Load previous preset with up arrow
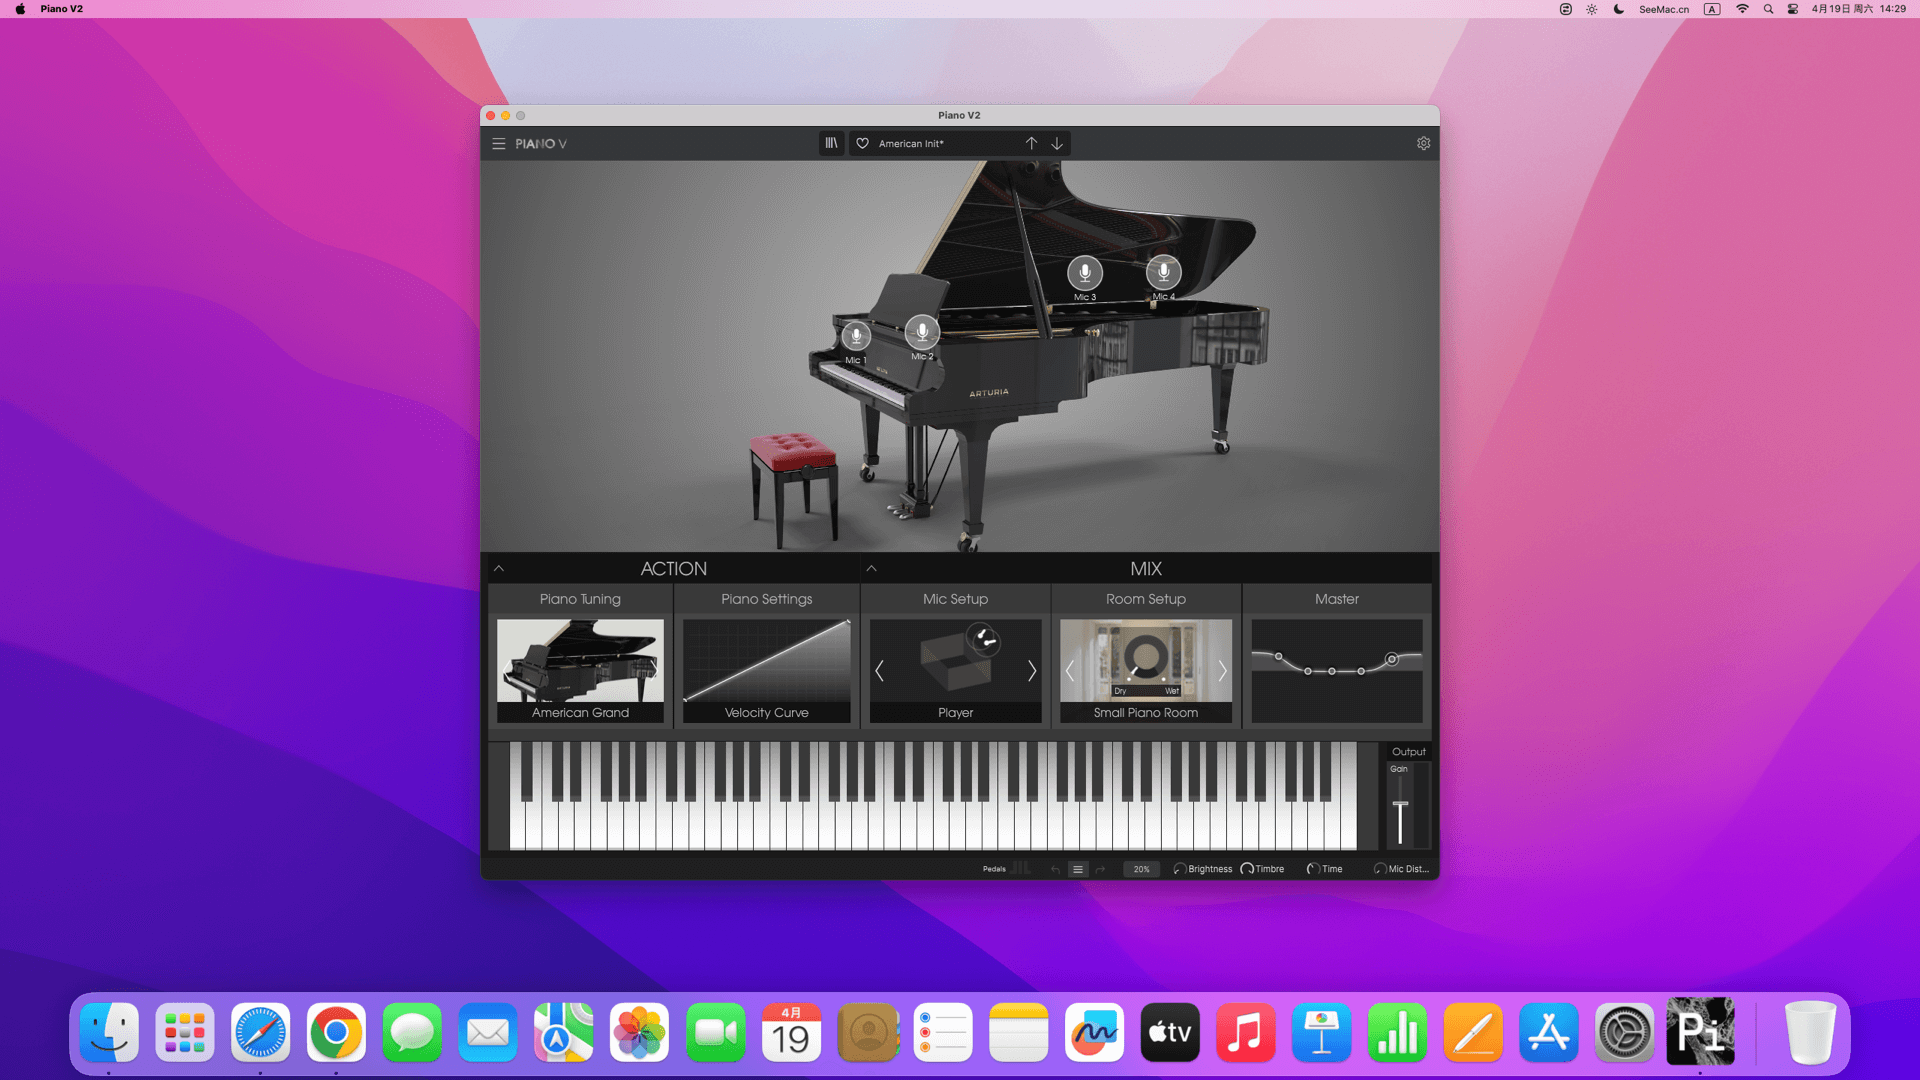This screenshot has width=1920, height=1080. click(1031, 144)
